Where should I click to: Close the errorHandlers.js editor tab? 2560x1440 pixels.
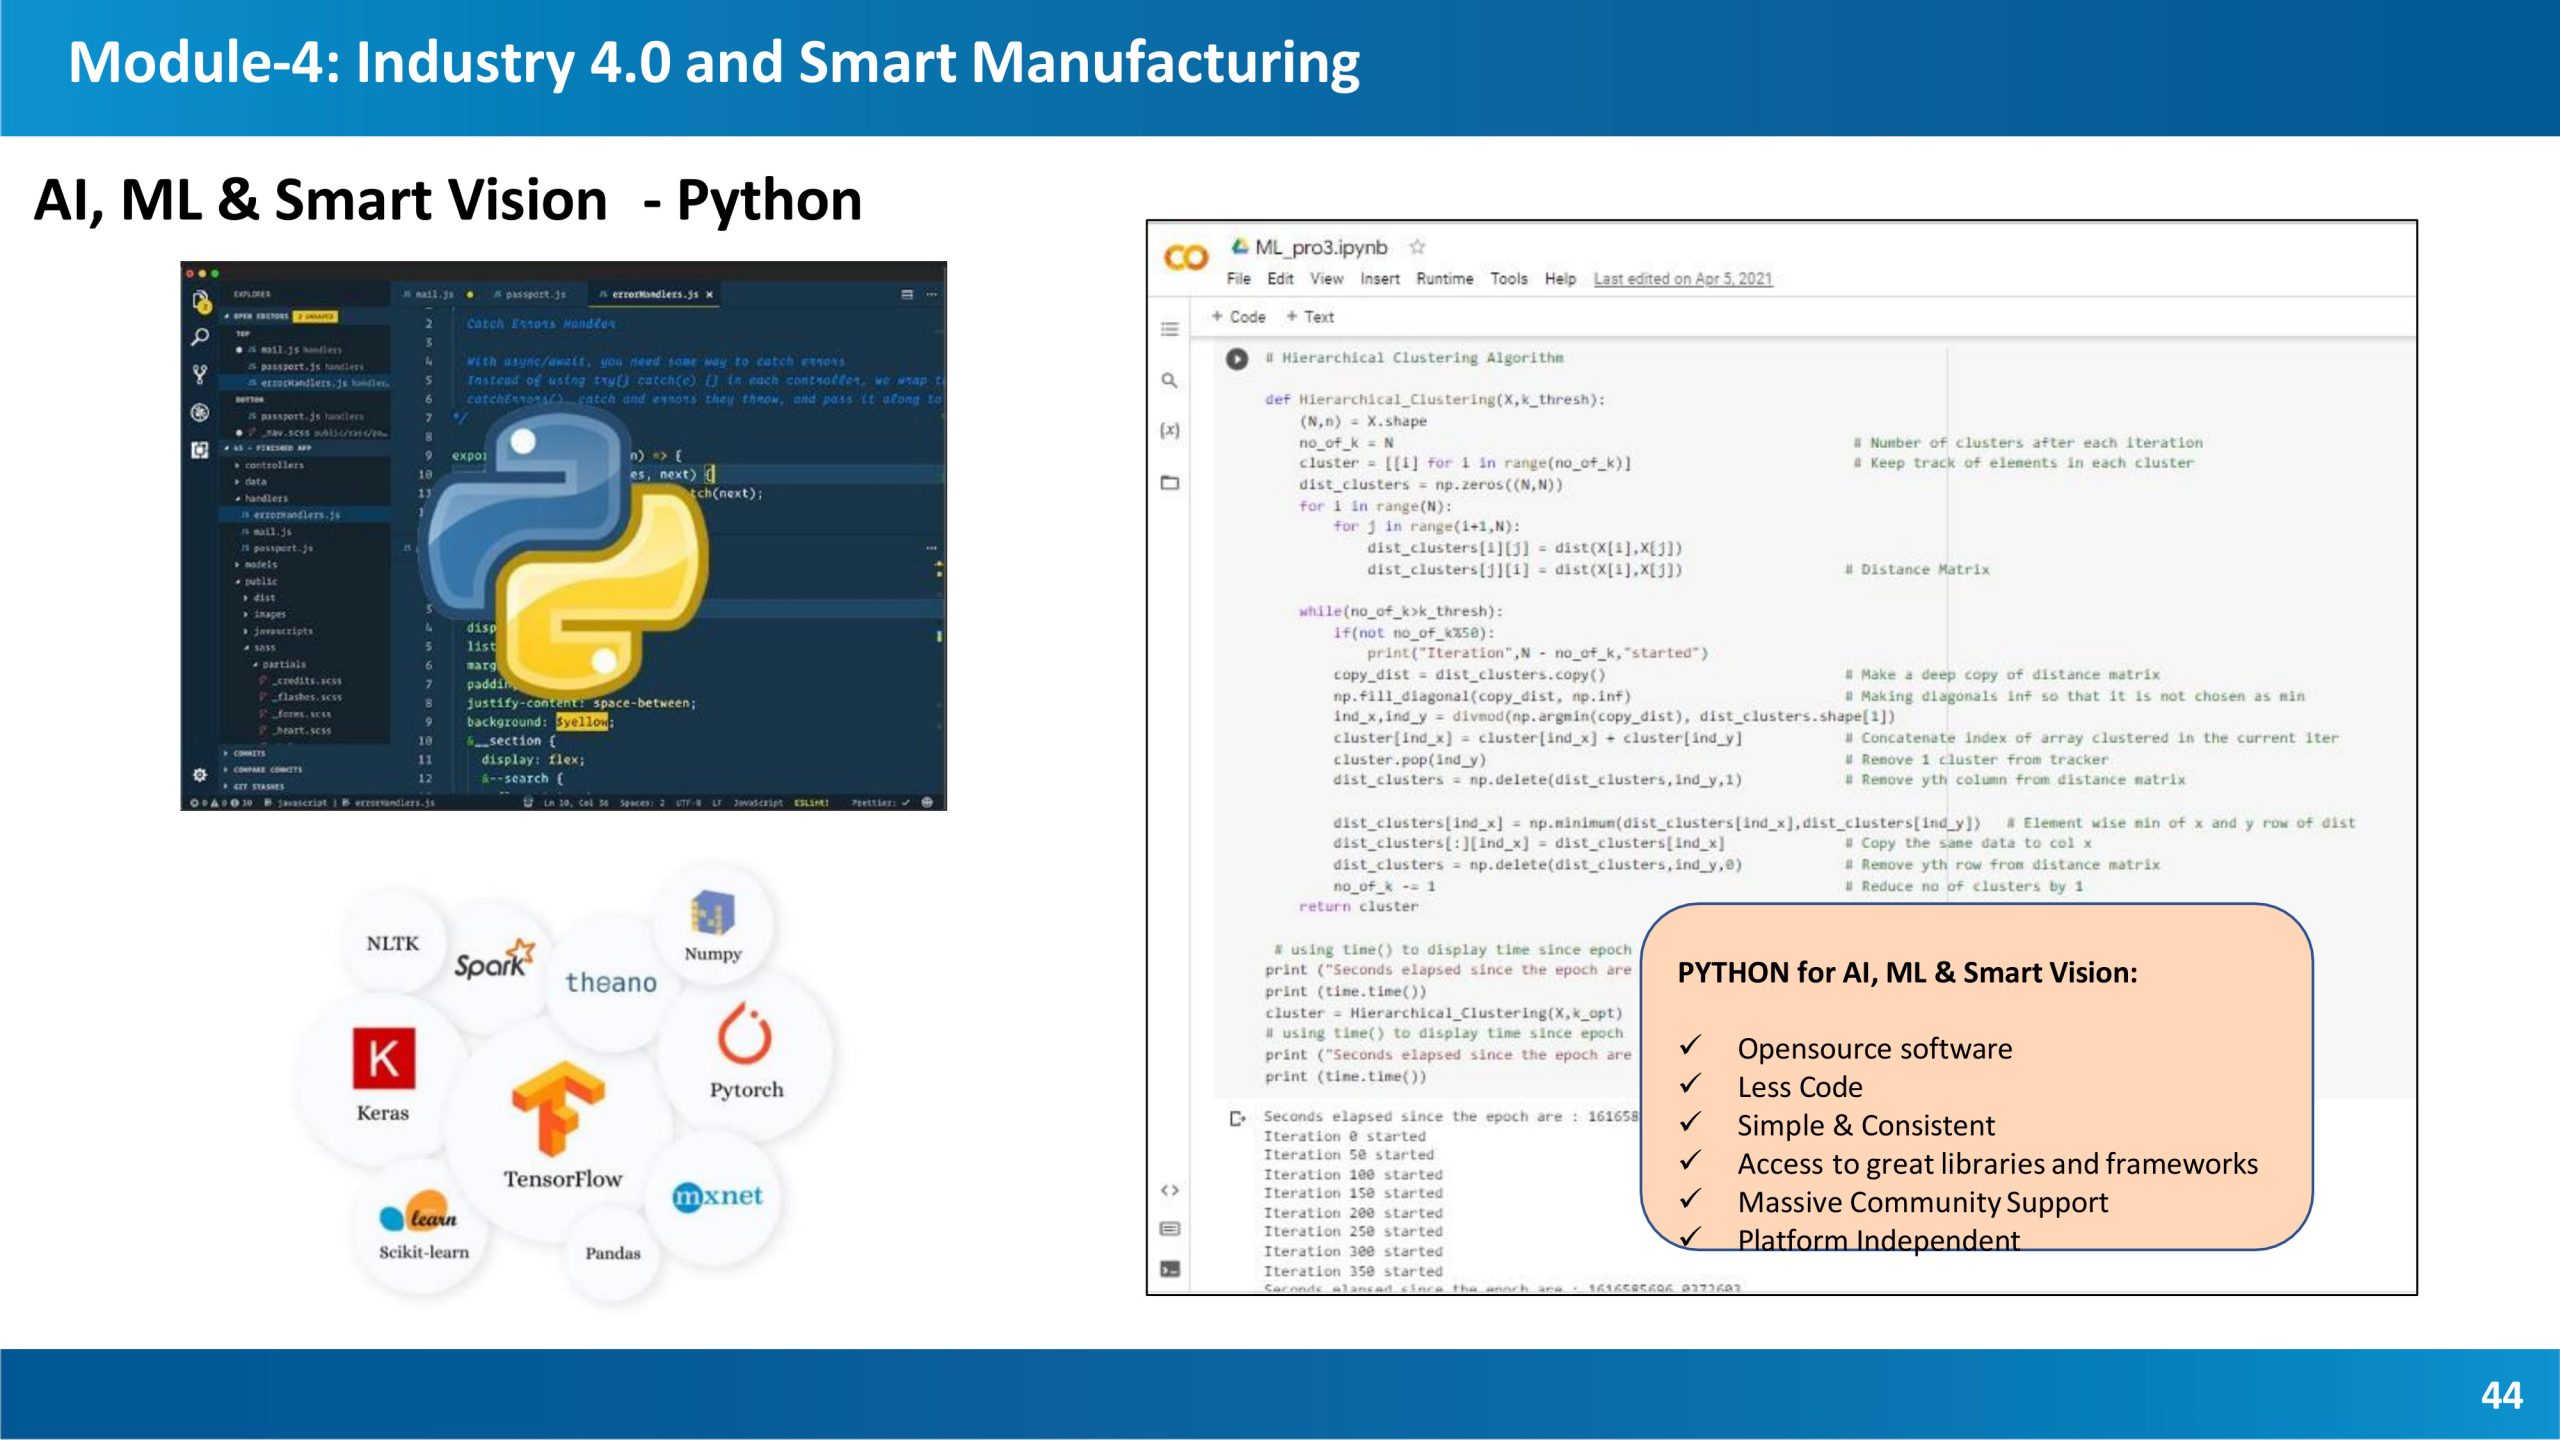coord(709,294)
